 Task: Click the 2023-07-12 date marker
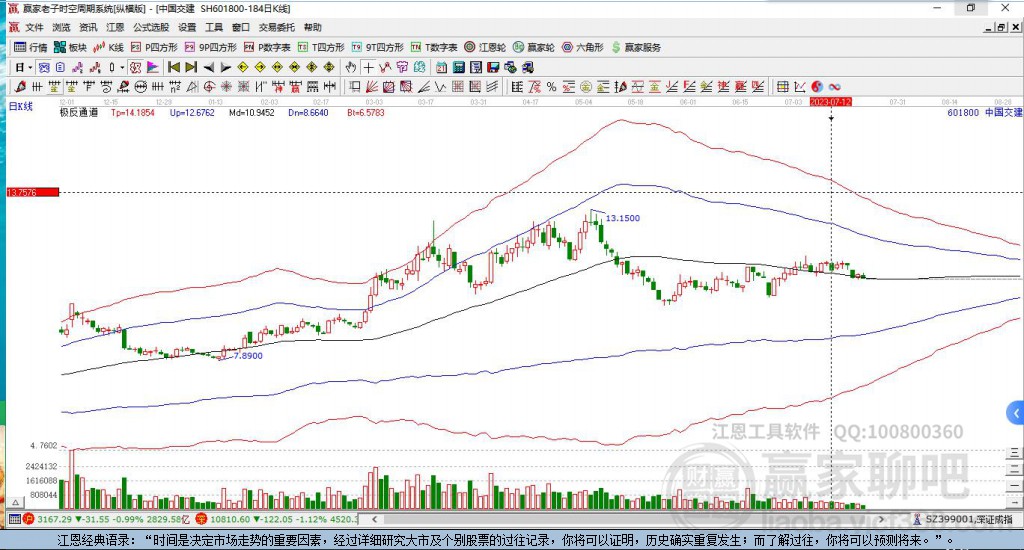click(831, 102)
